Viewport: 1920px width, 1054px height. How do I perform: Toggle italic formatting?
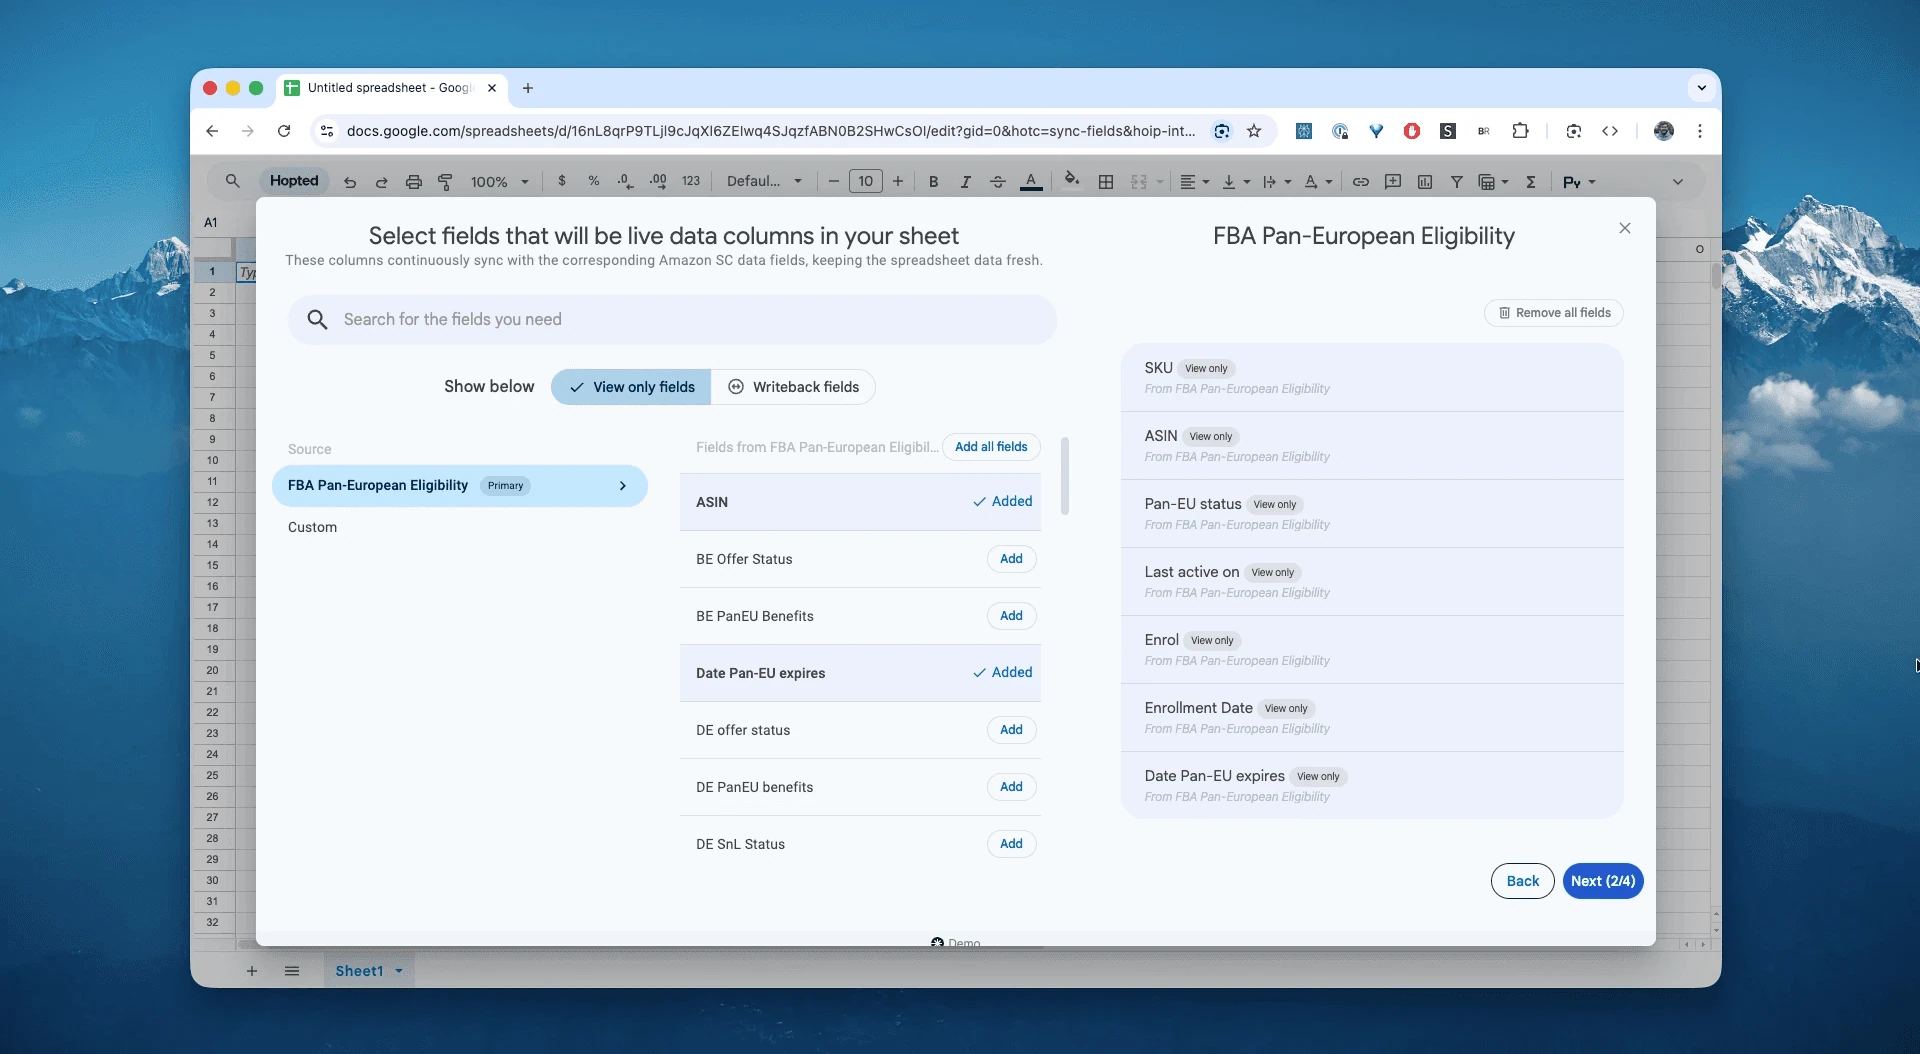(965, 181)
